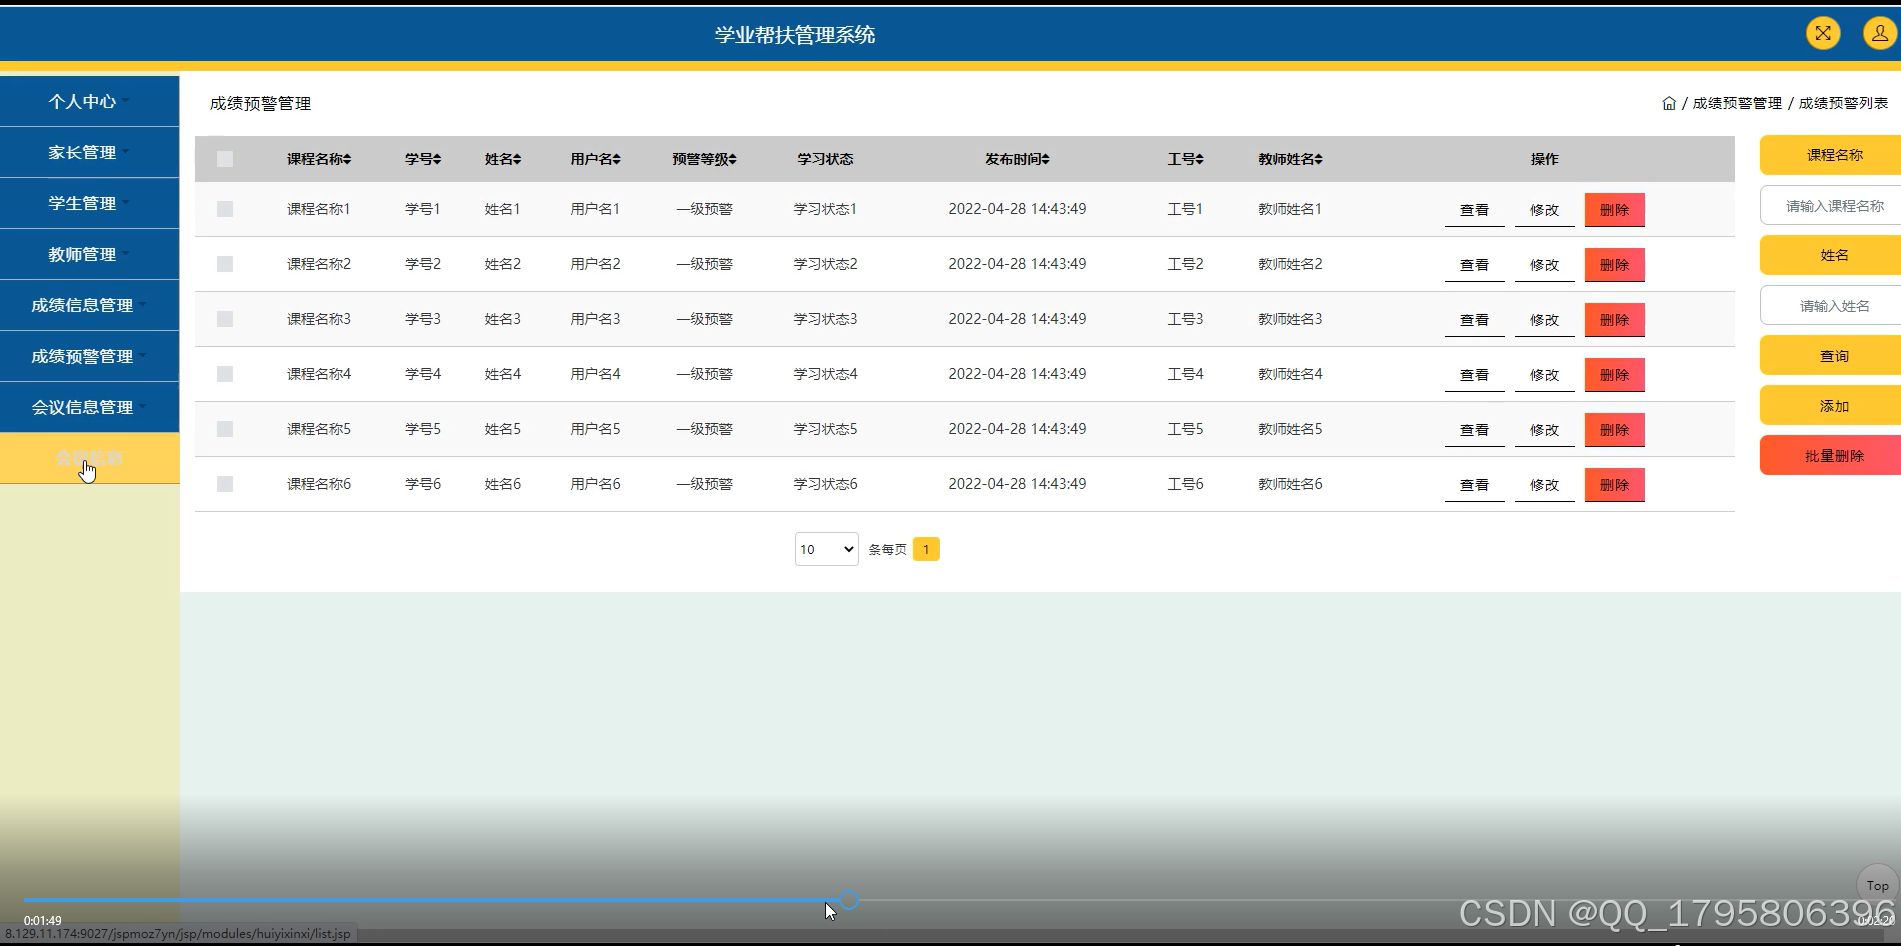Sort the table by 工号 column
This screenshot has width=1901, height=946.
coord(1186,158)
